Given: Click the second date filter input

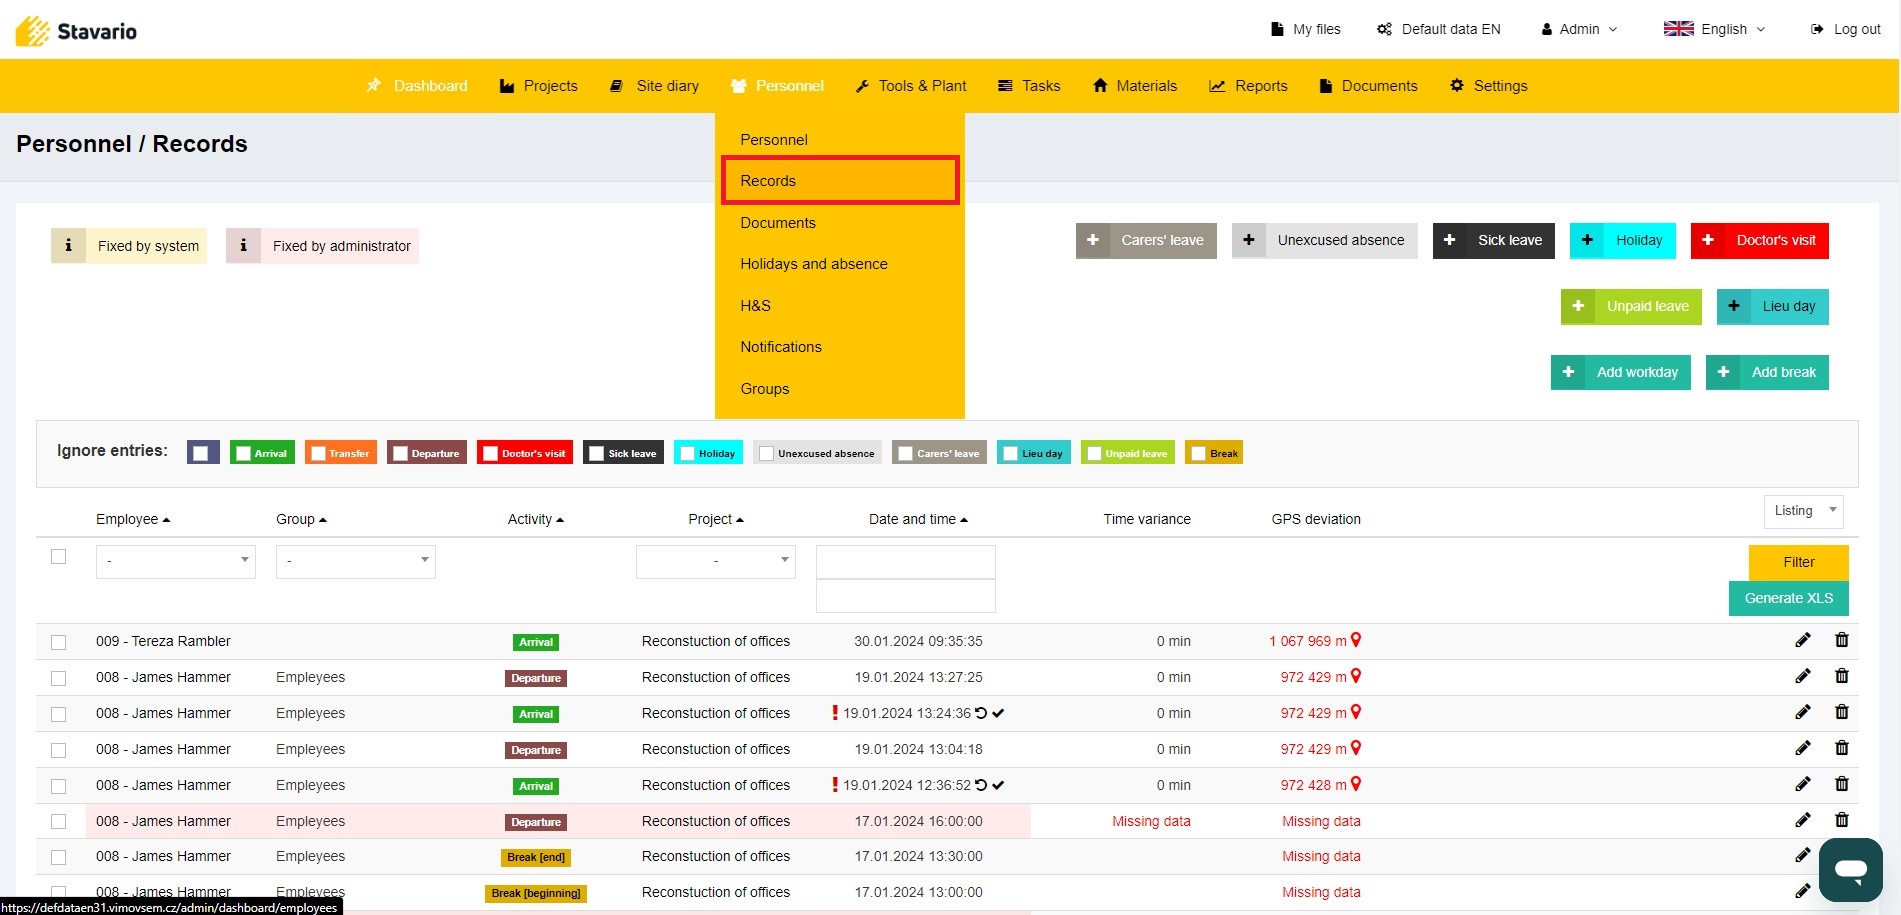Looking at the screenshot, I should [906, 596].
